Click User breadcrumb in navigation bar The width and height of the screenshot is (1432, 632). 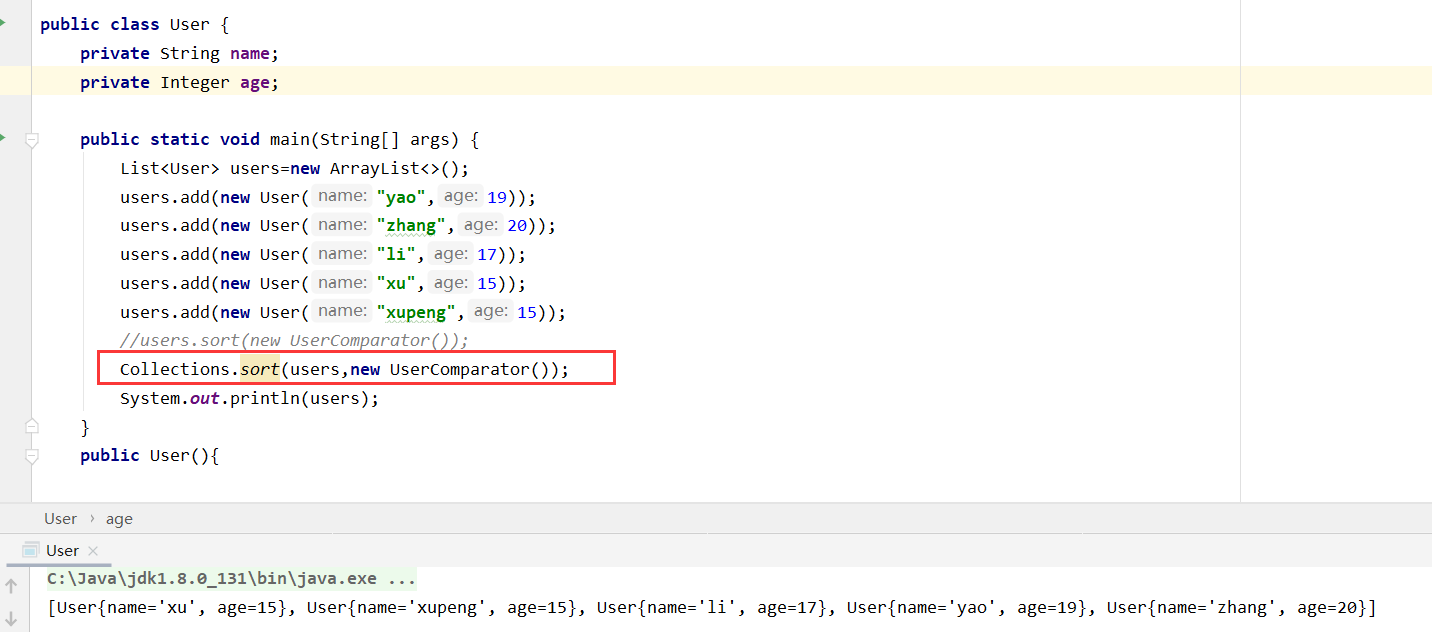(x=60, y=518)
